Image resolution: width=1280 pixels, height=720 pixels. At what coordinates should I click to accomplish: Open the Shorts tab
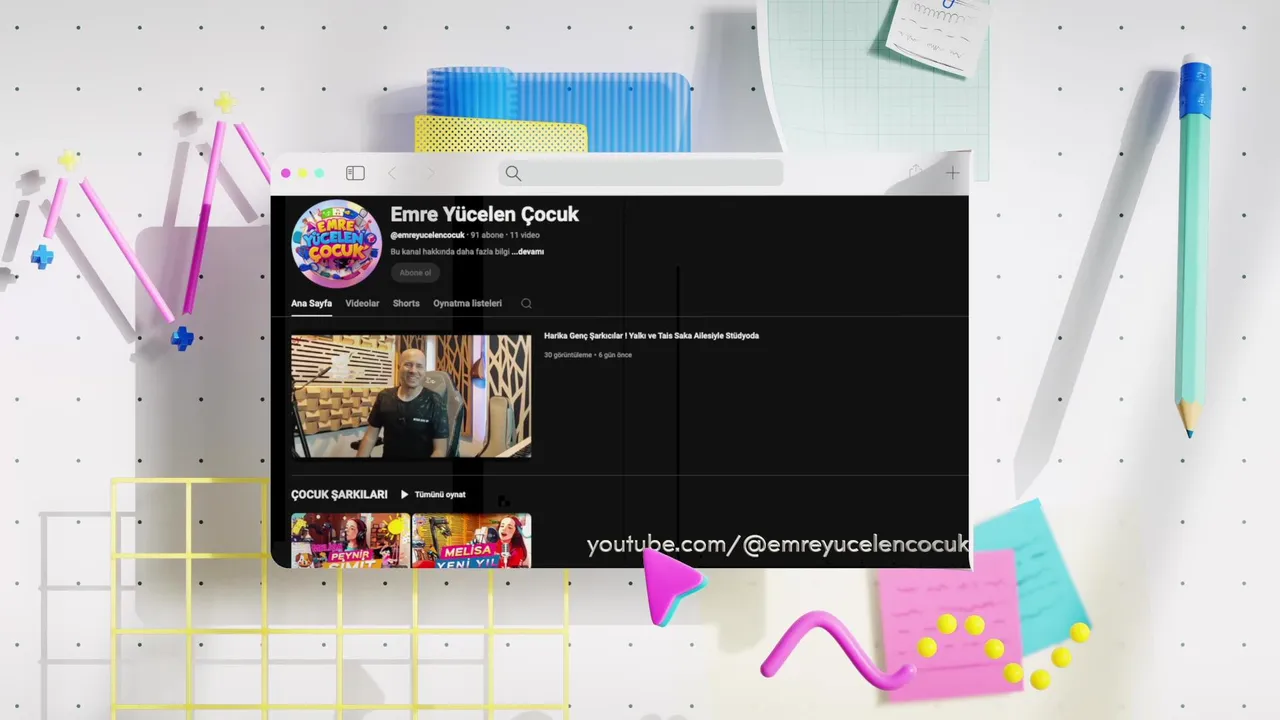[406, 303]
